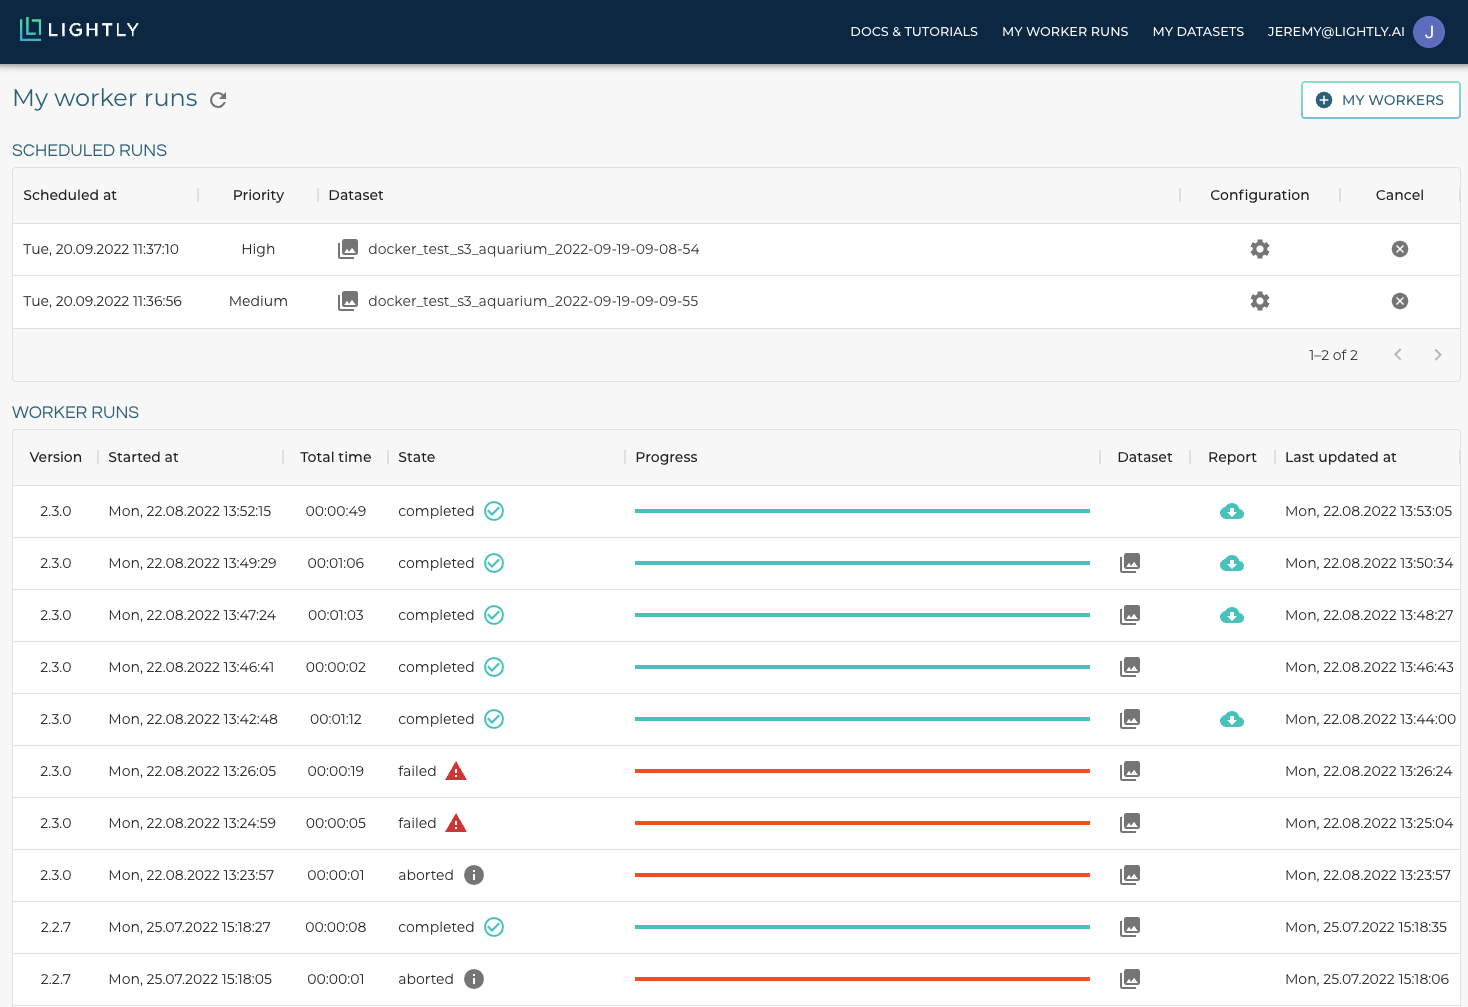This screenshot has width=1468, height=1007.
Task: Open dataset docker_test_s3_aquarium_2022-09-19-09-09-55
Action: [x=533, y=301]
